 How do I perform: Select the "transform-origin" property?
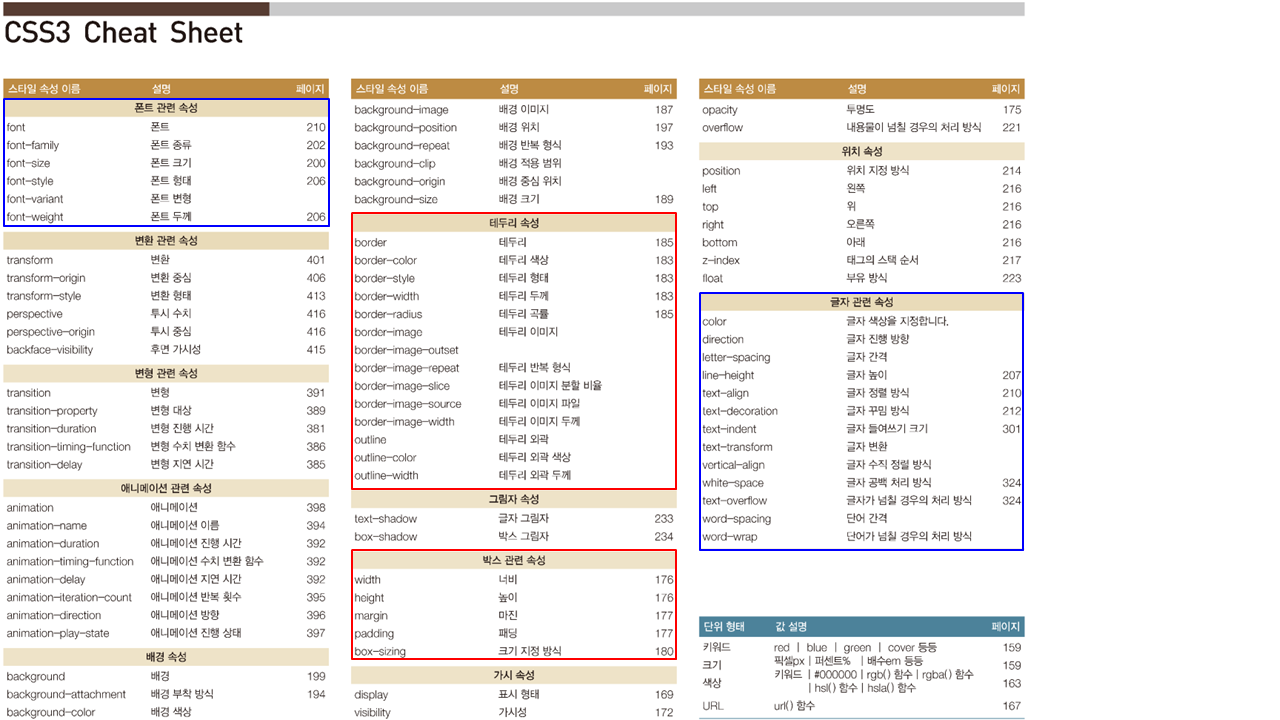46,278
